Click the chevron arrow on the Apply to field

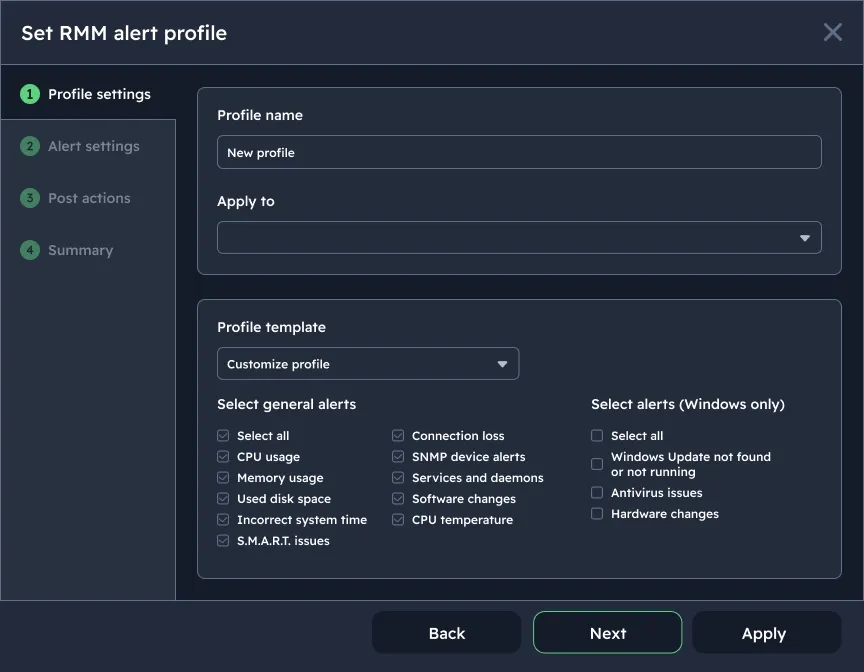(804, 237)
